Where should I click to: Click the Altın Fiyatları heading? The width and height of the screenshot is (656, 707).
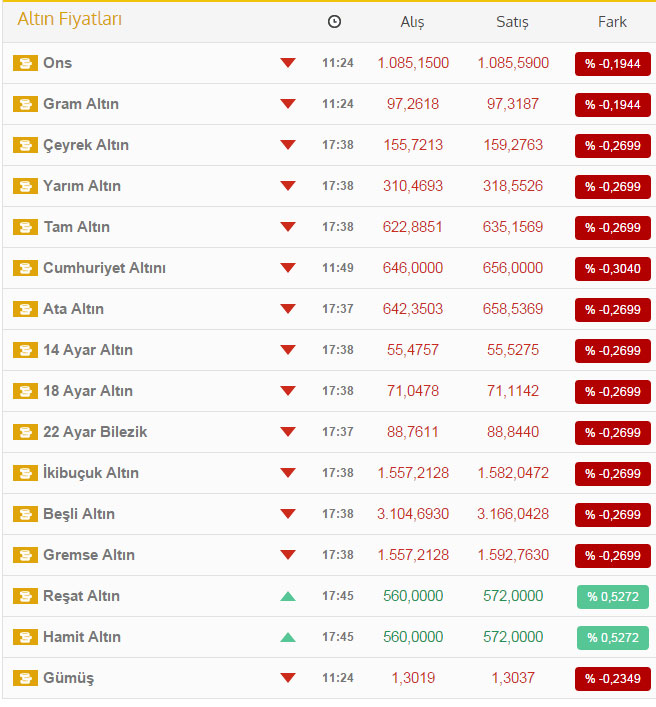[x=70, y=19]
